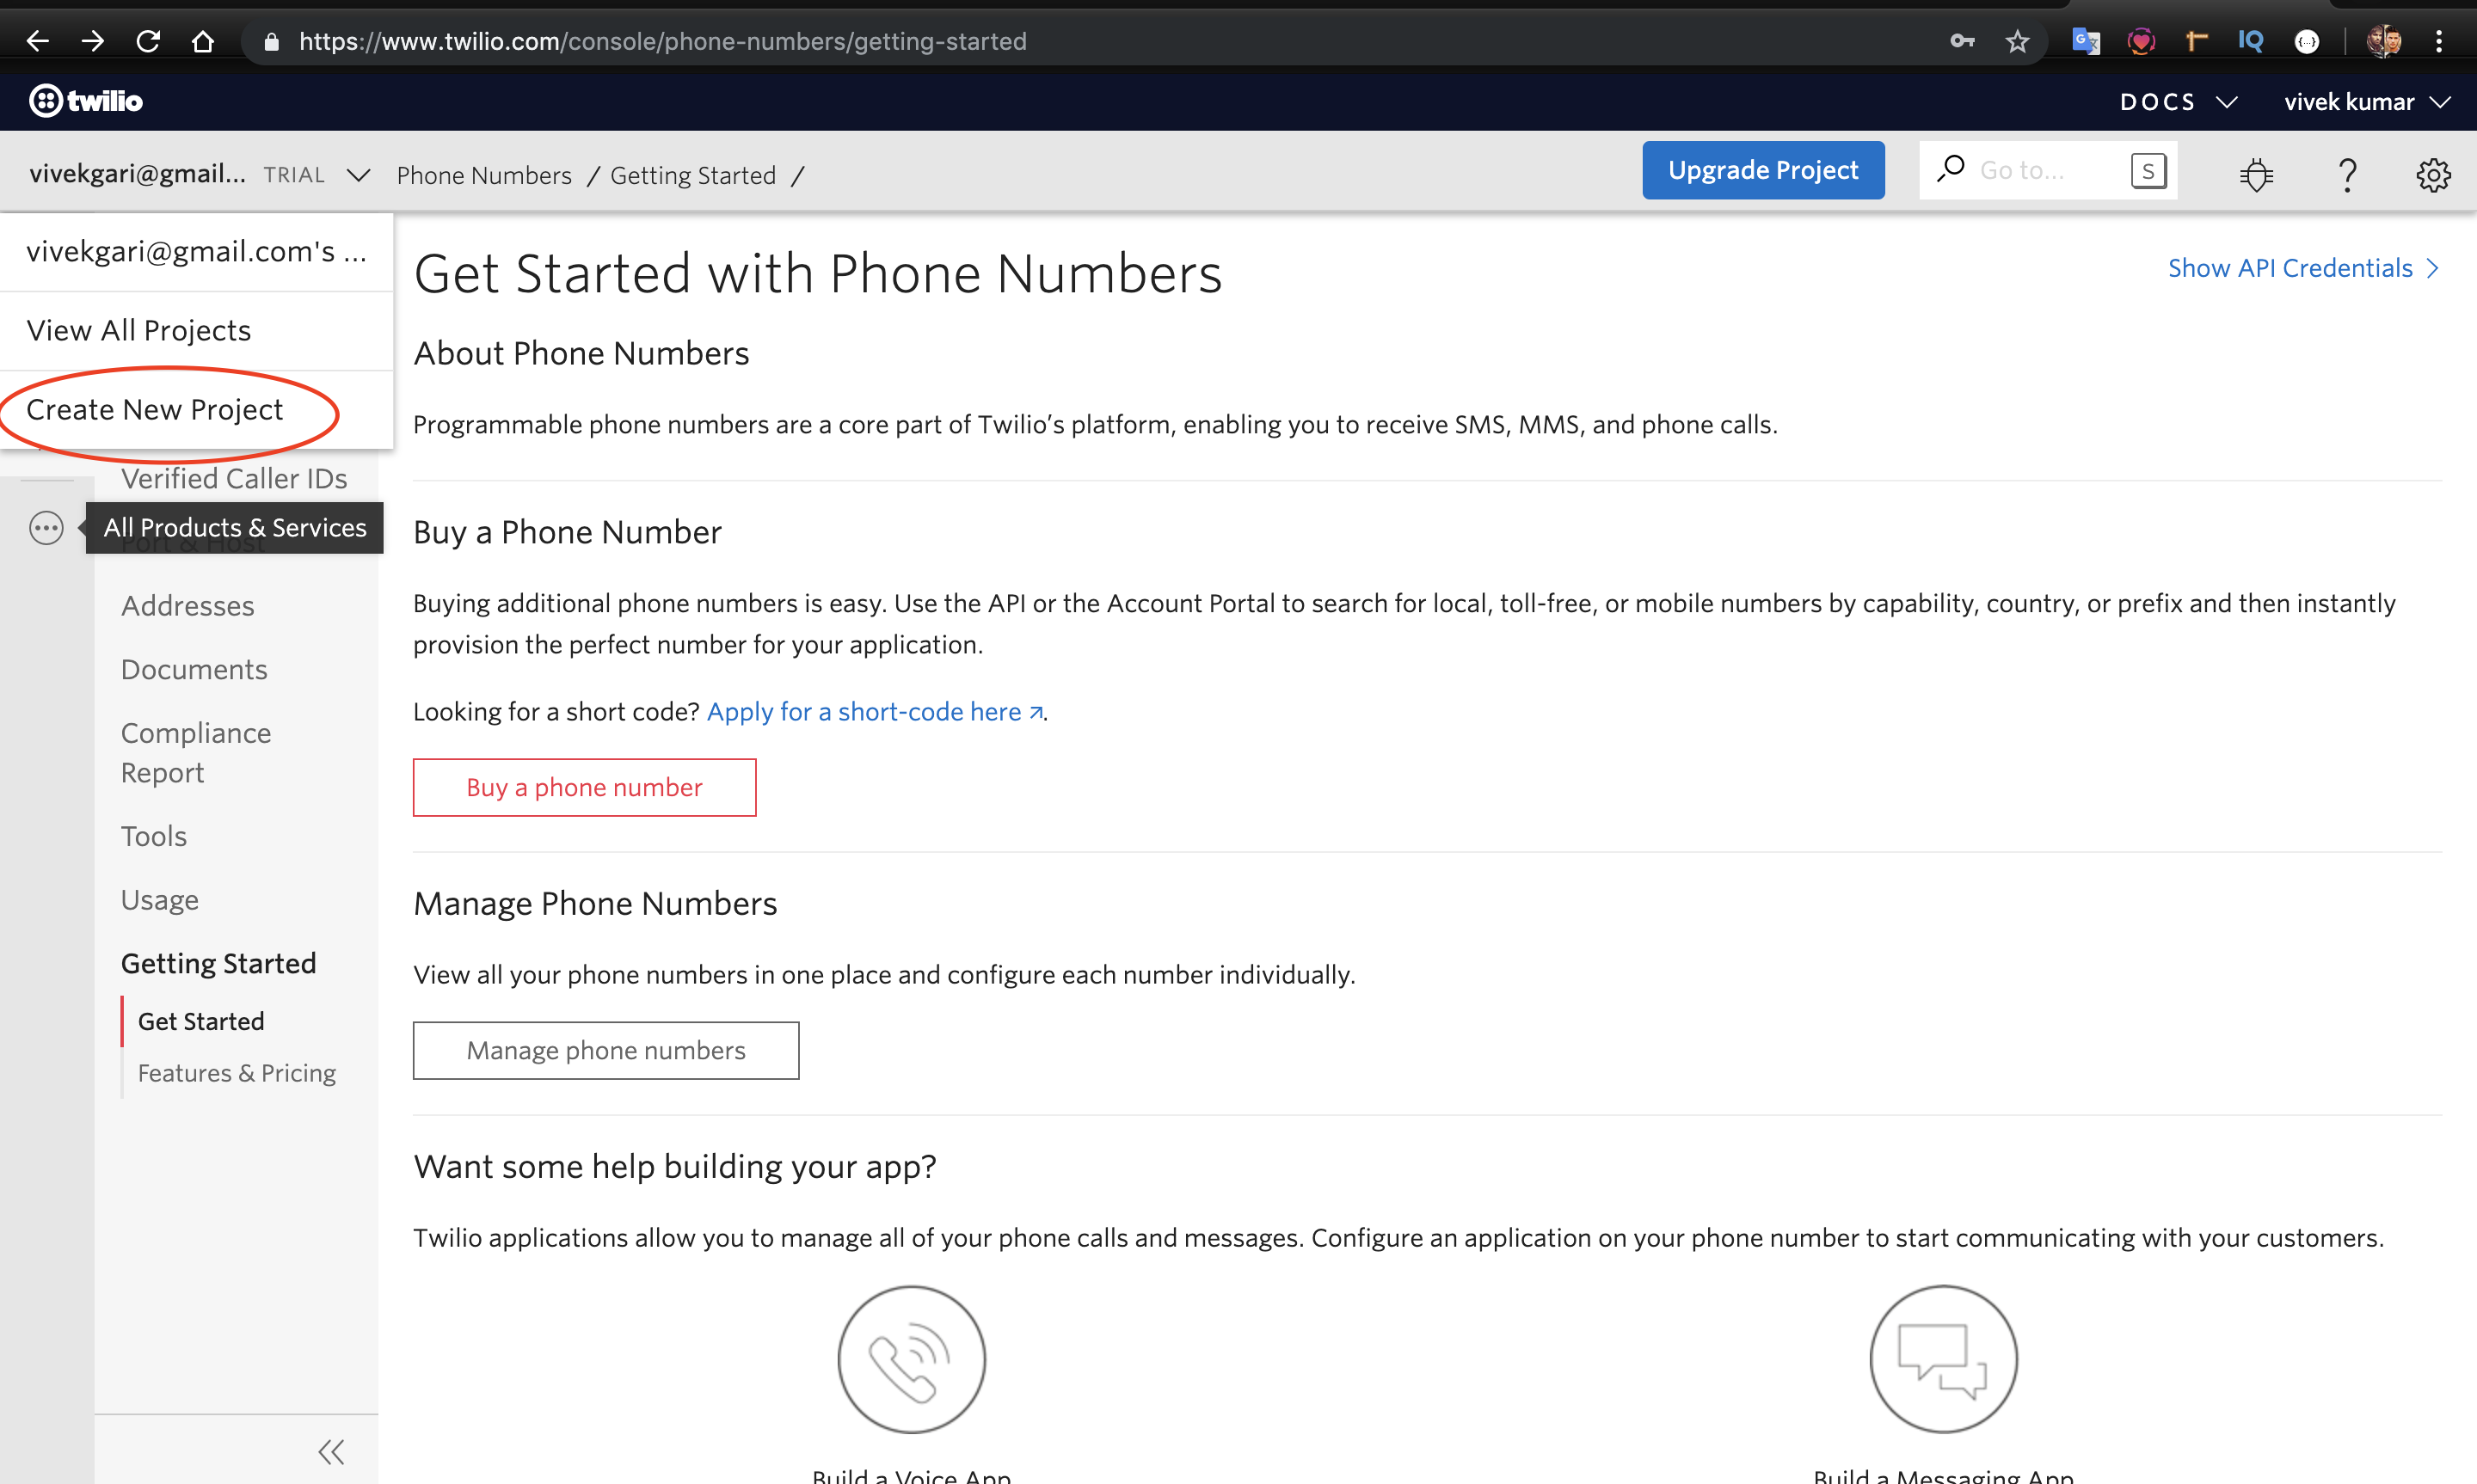
Task: Select the vivekgari@gmail.com's project entry
Action: [x=197, y=252]
